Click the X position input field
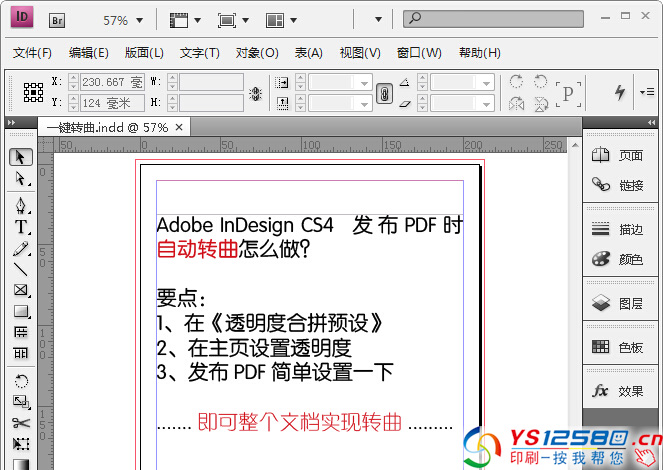Image resolution: width=663 pixels, height=470 pixels. pyautogui.click(x=111, y=82)
